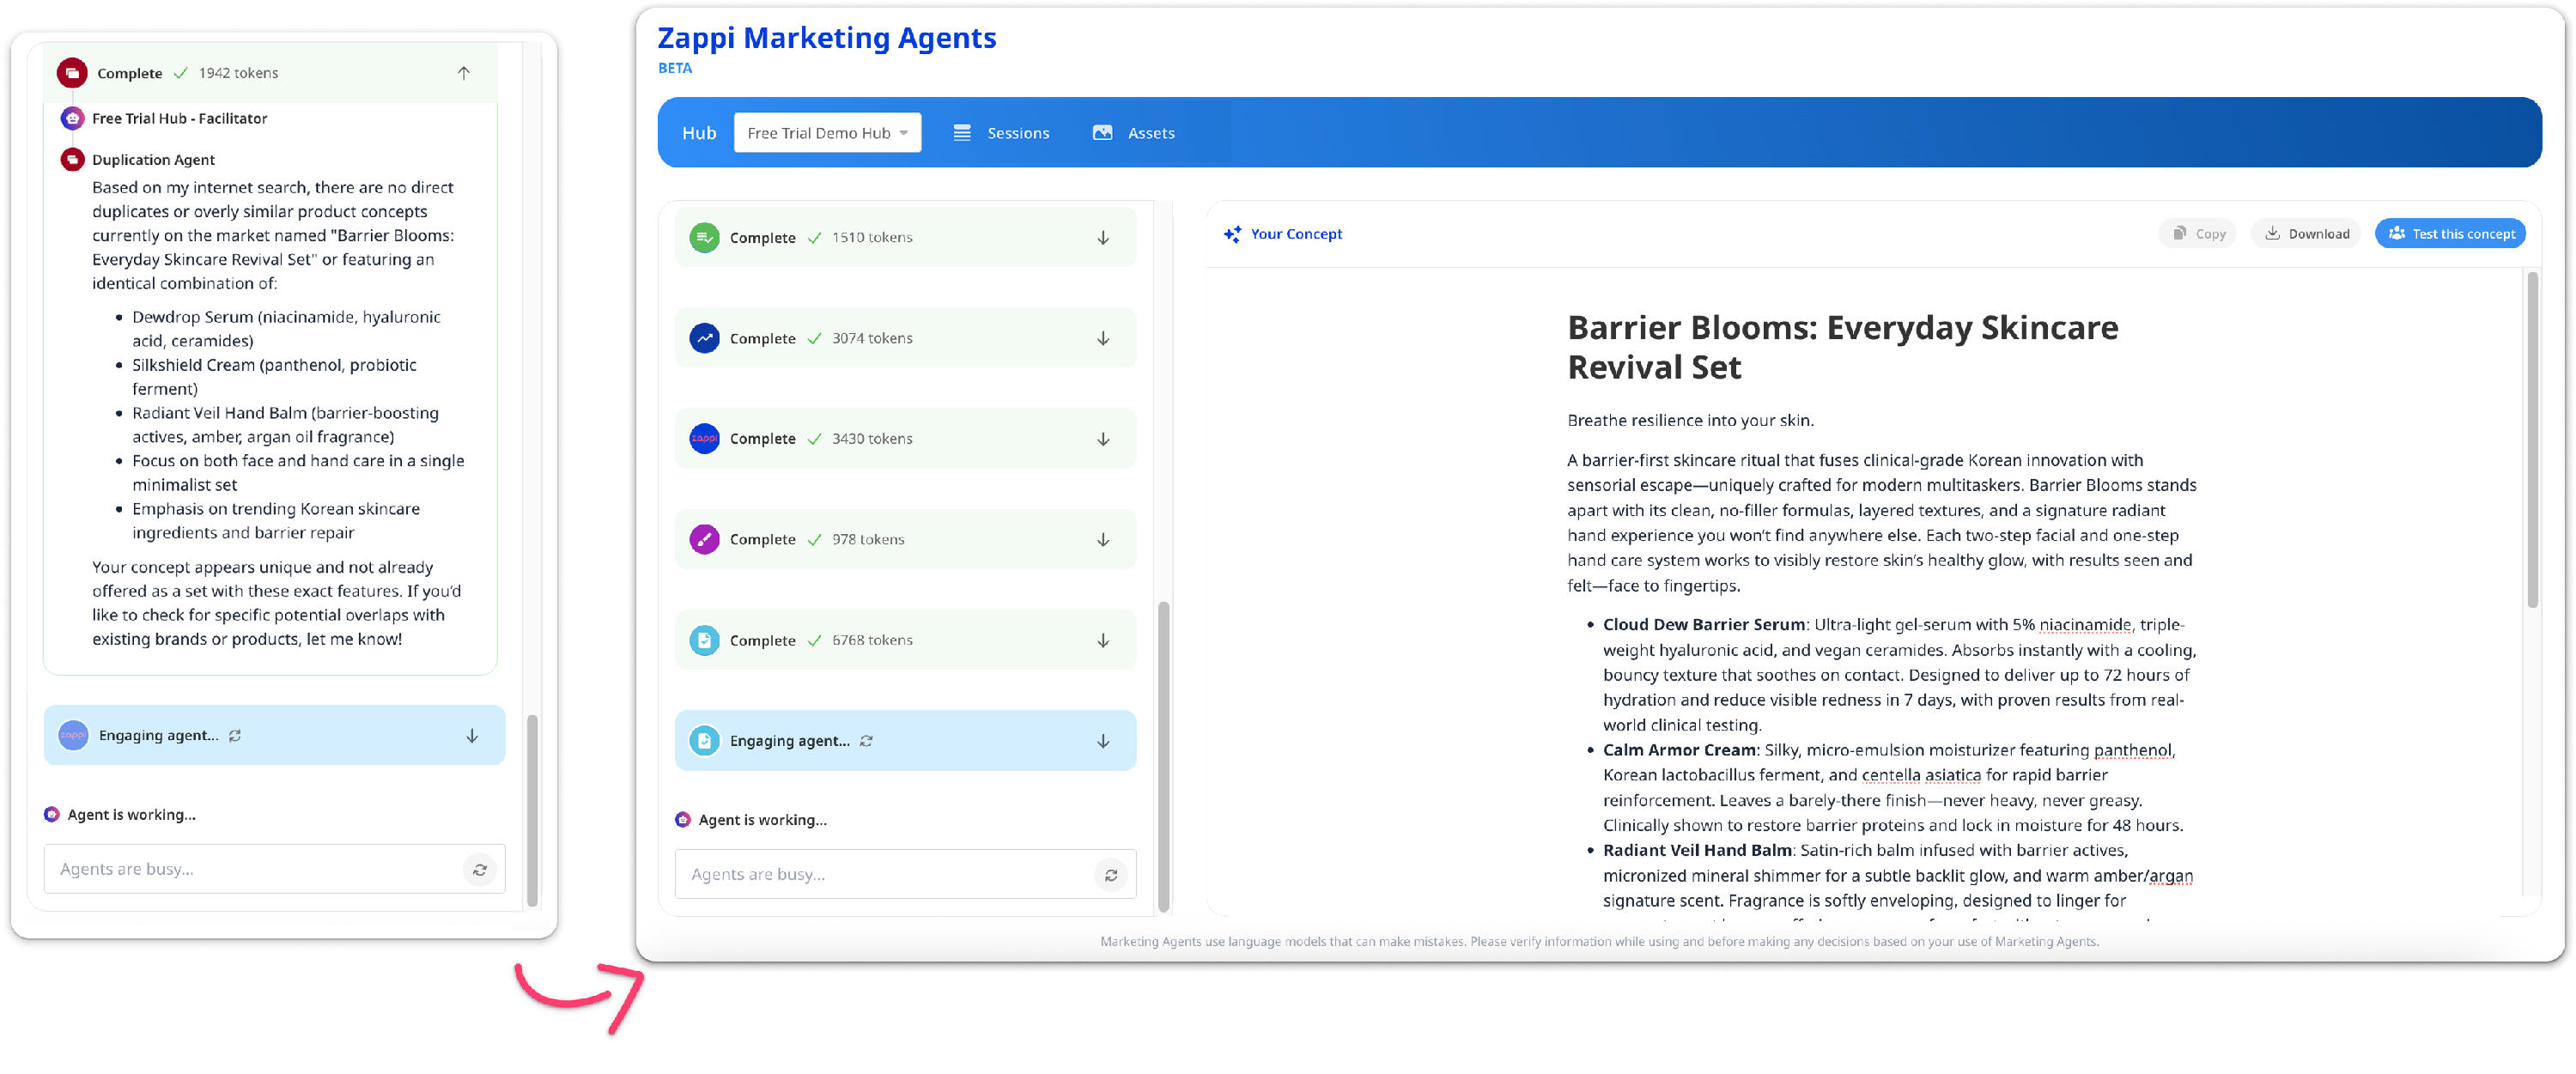Expand the 978 tokens Complete card
This screenshot has height=1074, width=2576.
[x=1103, y=539]
